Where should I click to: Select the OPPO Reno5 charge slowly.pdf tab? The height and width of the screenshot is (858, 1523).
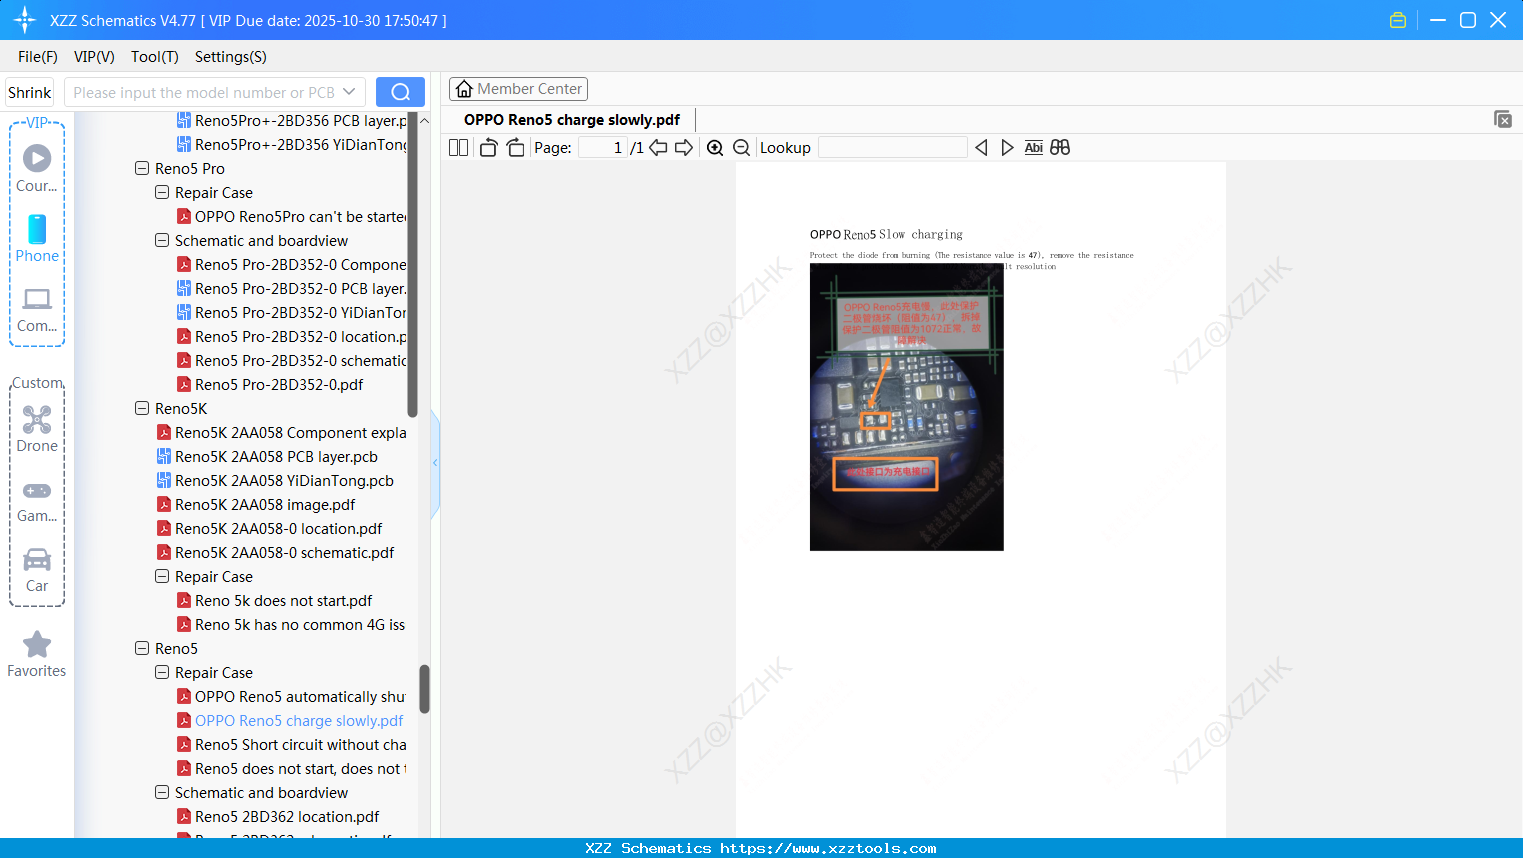tap(572, 120)
